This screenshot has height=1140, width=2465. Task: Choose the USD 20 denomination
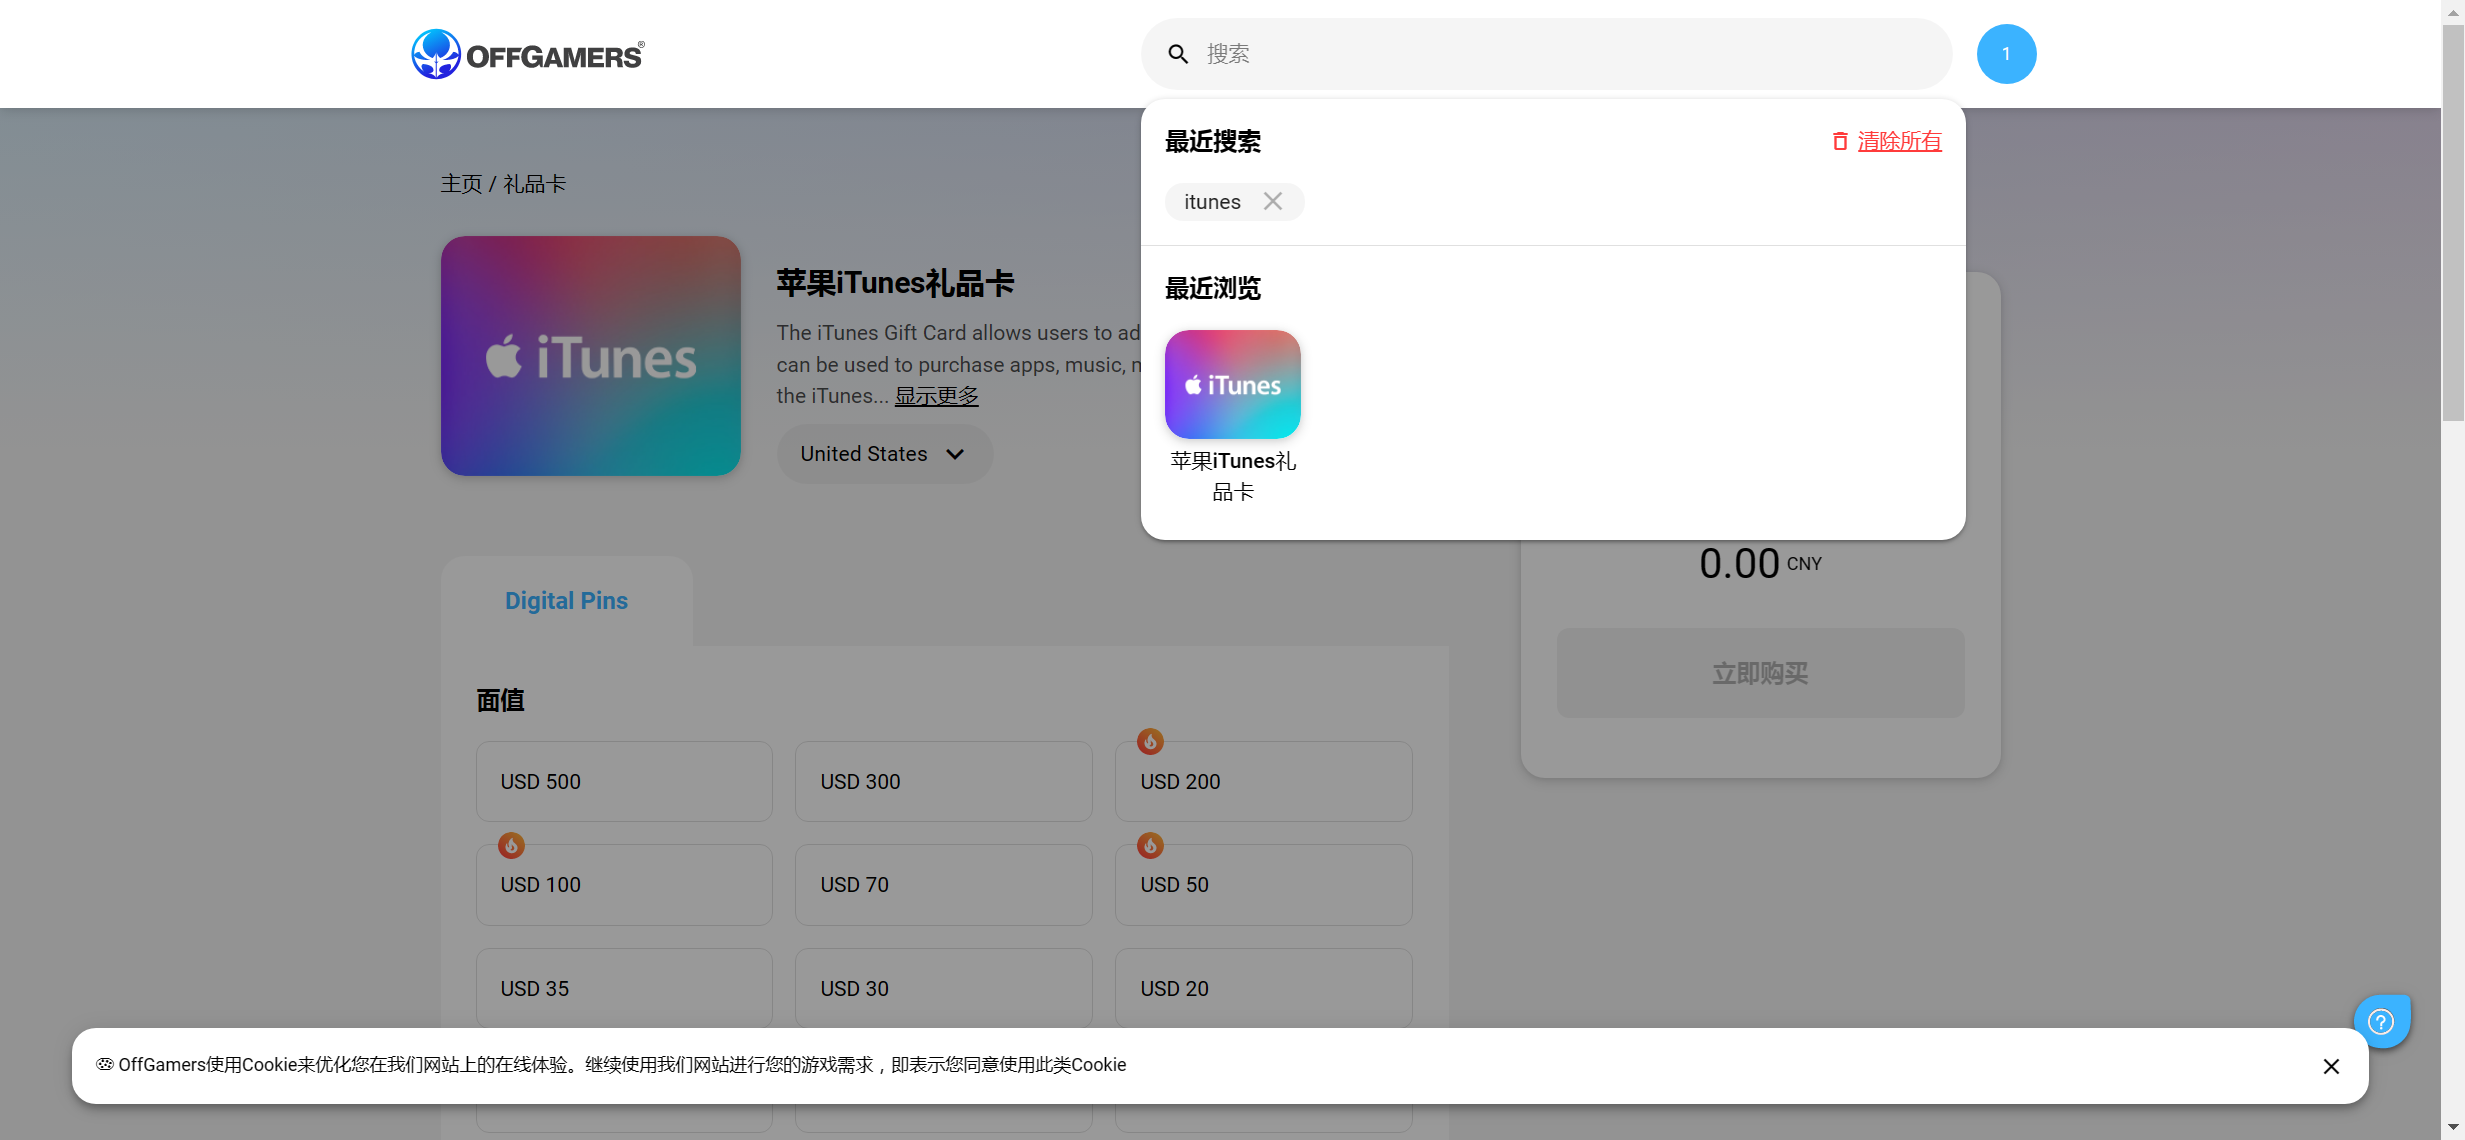tap(1263, 988)
